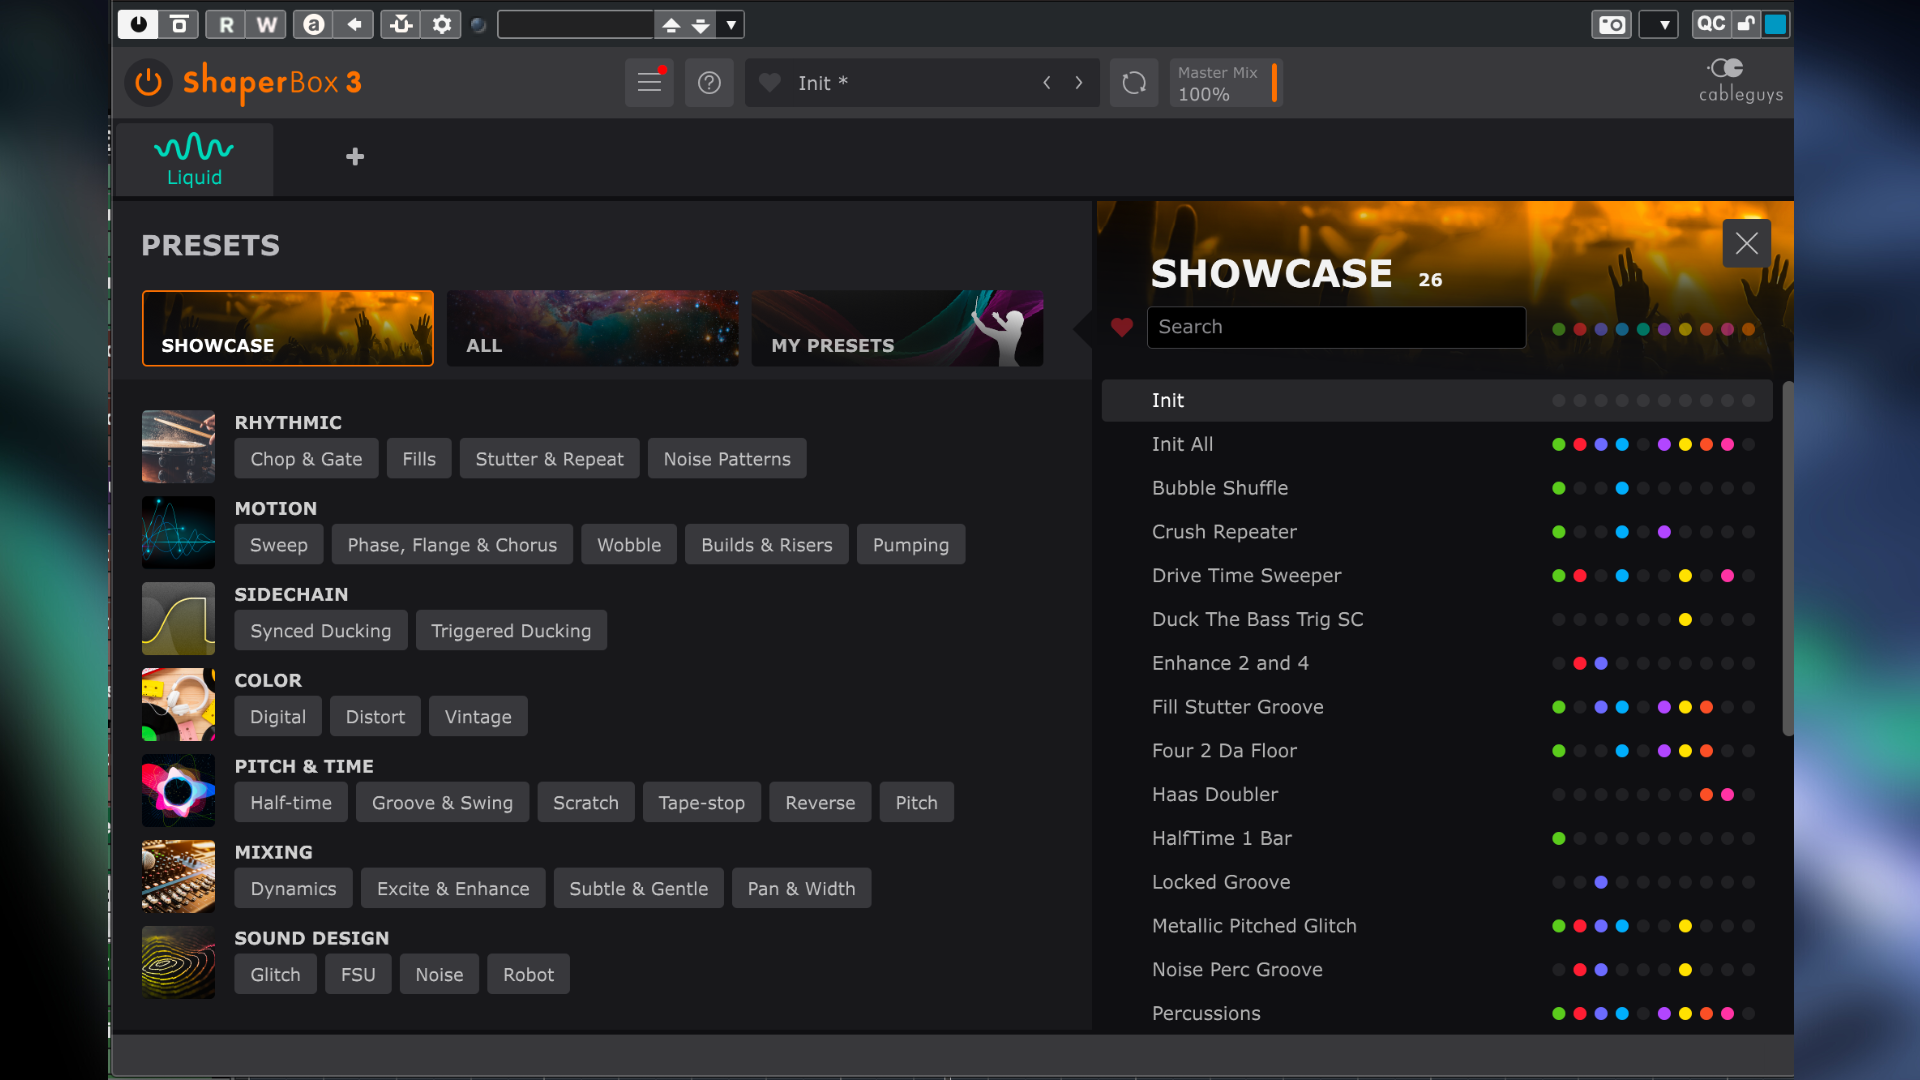Take a snapshot with the camera icon

click(x=1611, y=24)
